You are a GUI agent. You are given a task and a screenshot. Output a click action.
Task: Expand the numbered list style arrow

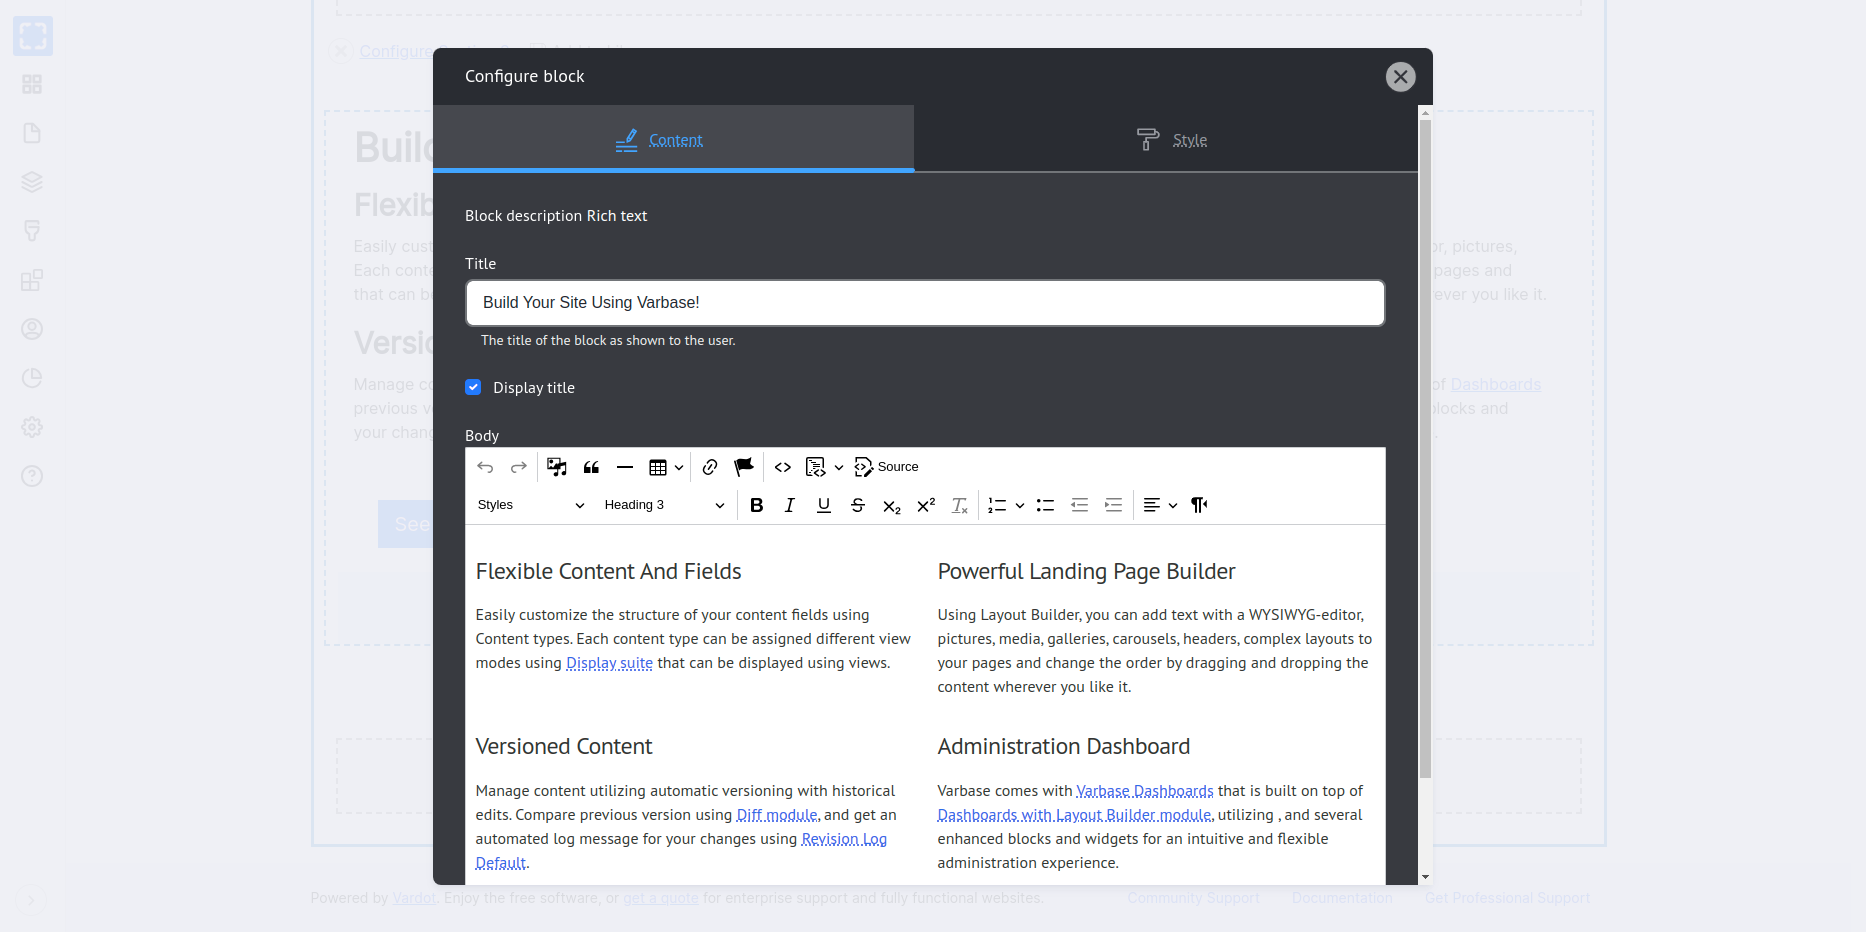coord(1020,505)
